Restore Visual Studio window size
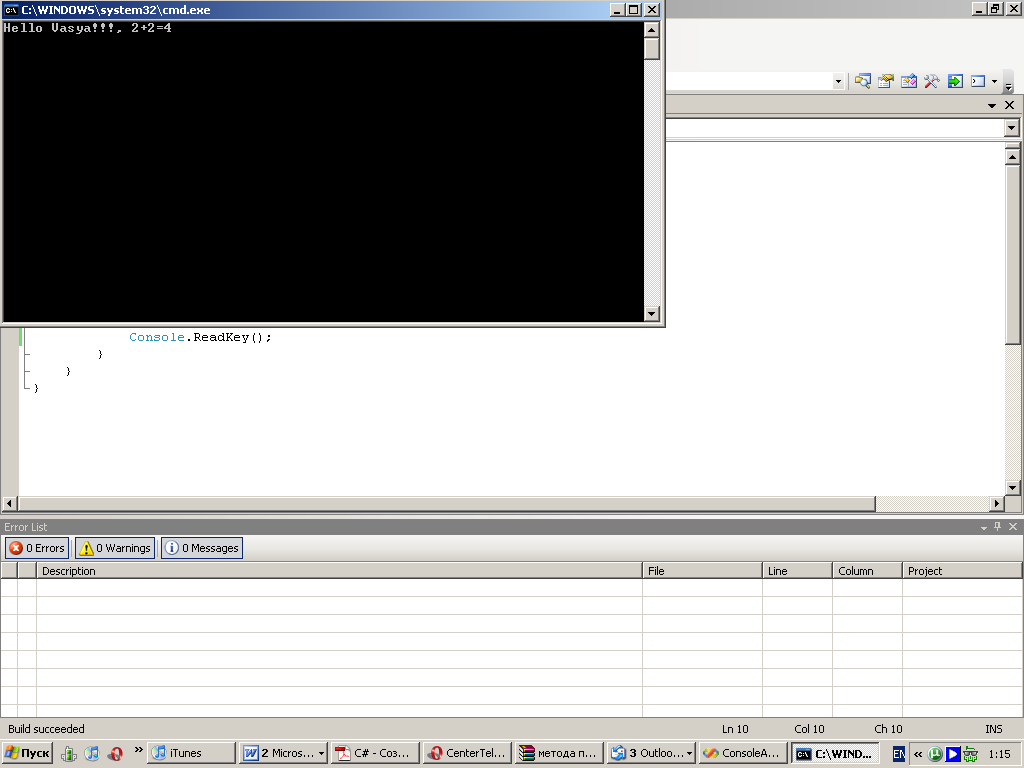Image resolution: width=1024 pixels, height=768 pixels. 994,9
